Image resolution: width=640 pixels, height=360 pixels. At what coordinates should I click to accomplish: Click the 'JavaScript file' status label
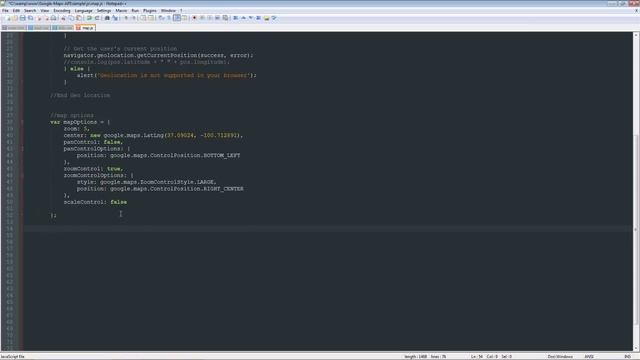(13, 357)
